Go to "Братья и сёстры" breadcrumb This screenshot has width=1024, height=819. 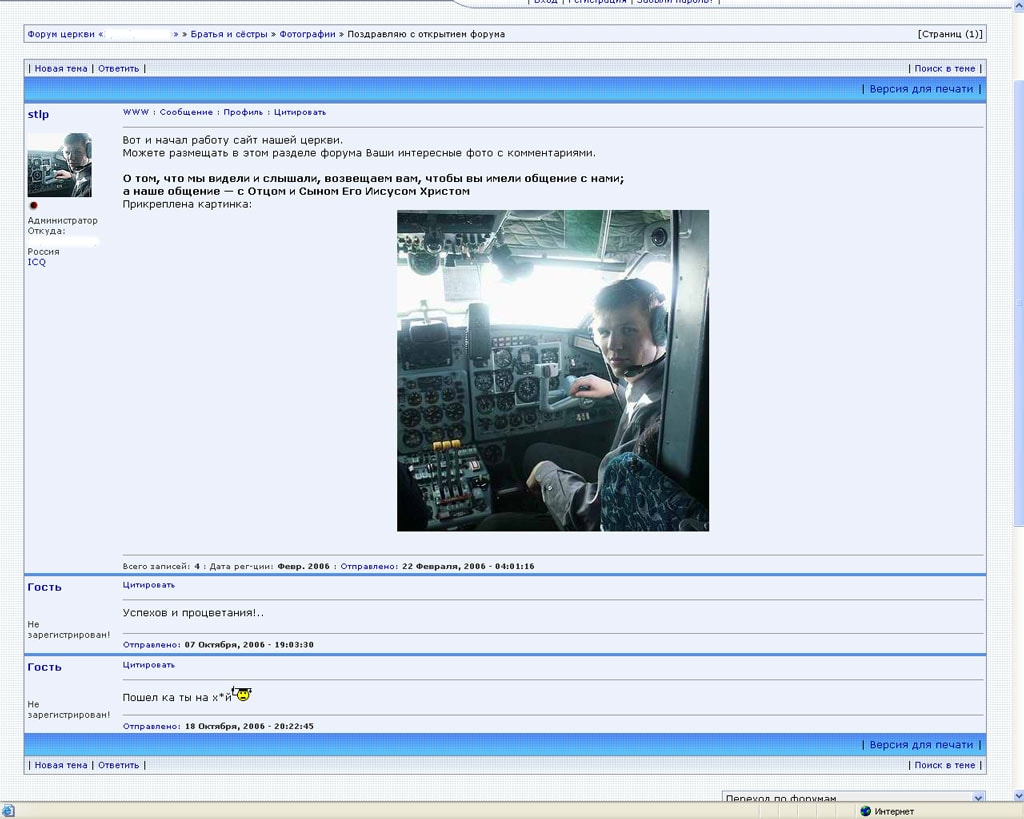[x=229, y=34]
